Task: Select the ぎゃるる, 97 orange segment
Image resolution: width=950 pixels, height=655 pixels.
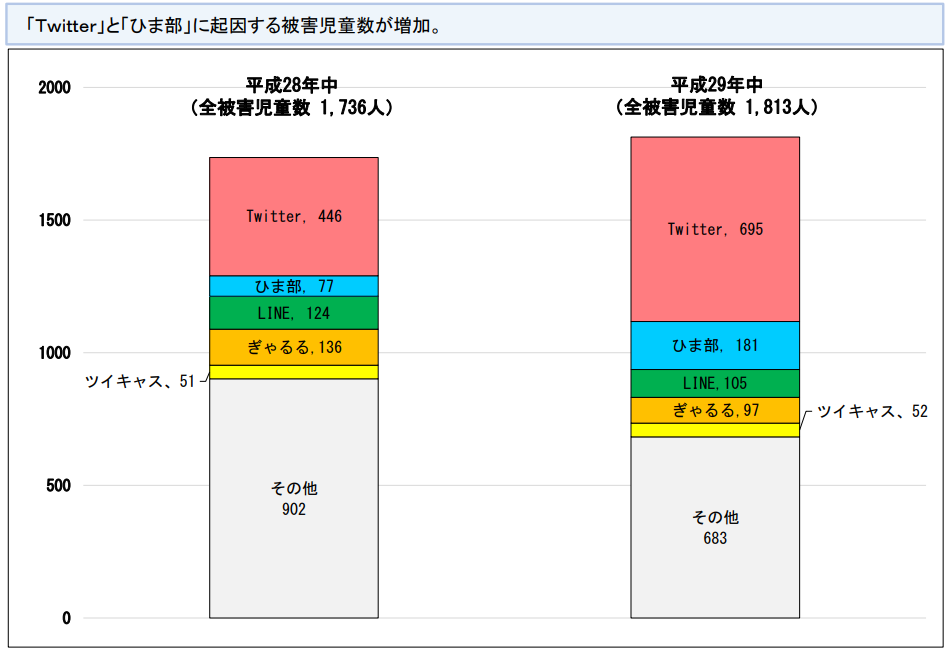Action: pos(715,410)
